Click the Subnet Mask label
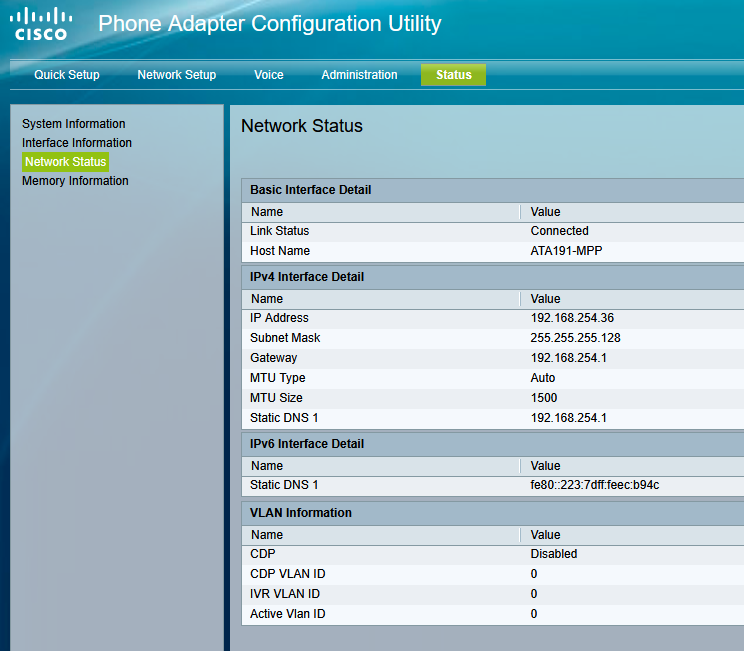Image resolution: width=744 pixels, height=651 pixels. (285, 338)
